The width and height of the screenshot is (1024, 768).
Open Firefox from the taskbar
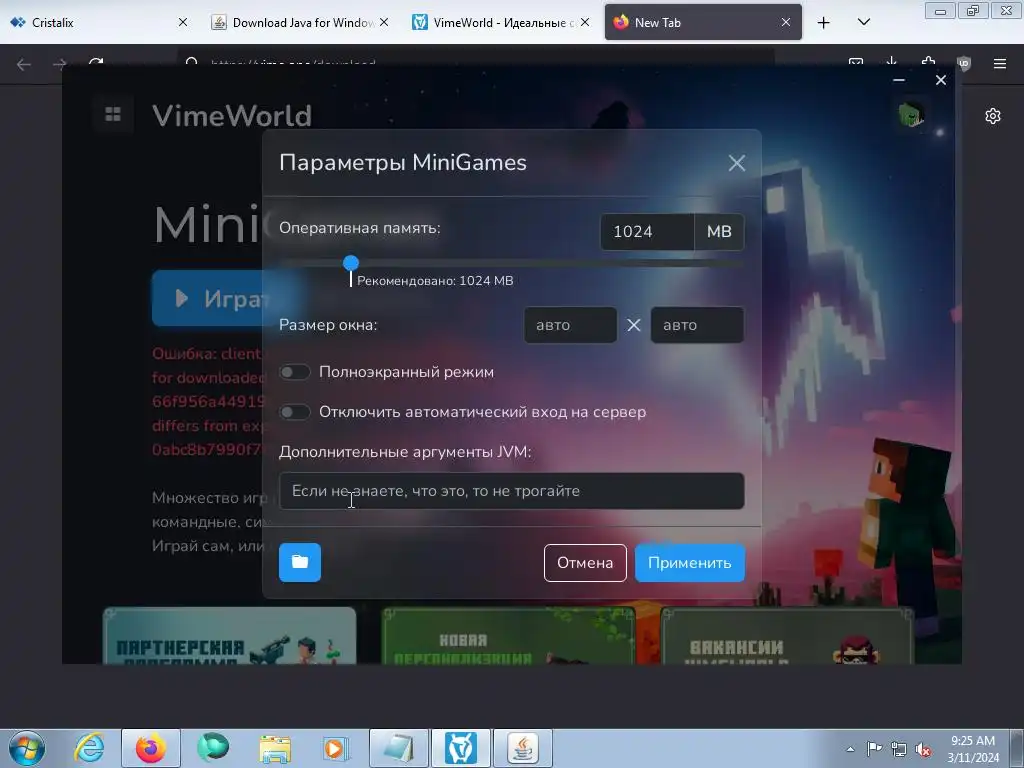tap(151, 748)
